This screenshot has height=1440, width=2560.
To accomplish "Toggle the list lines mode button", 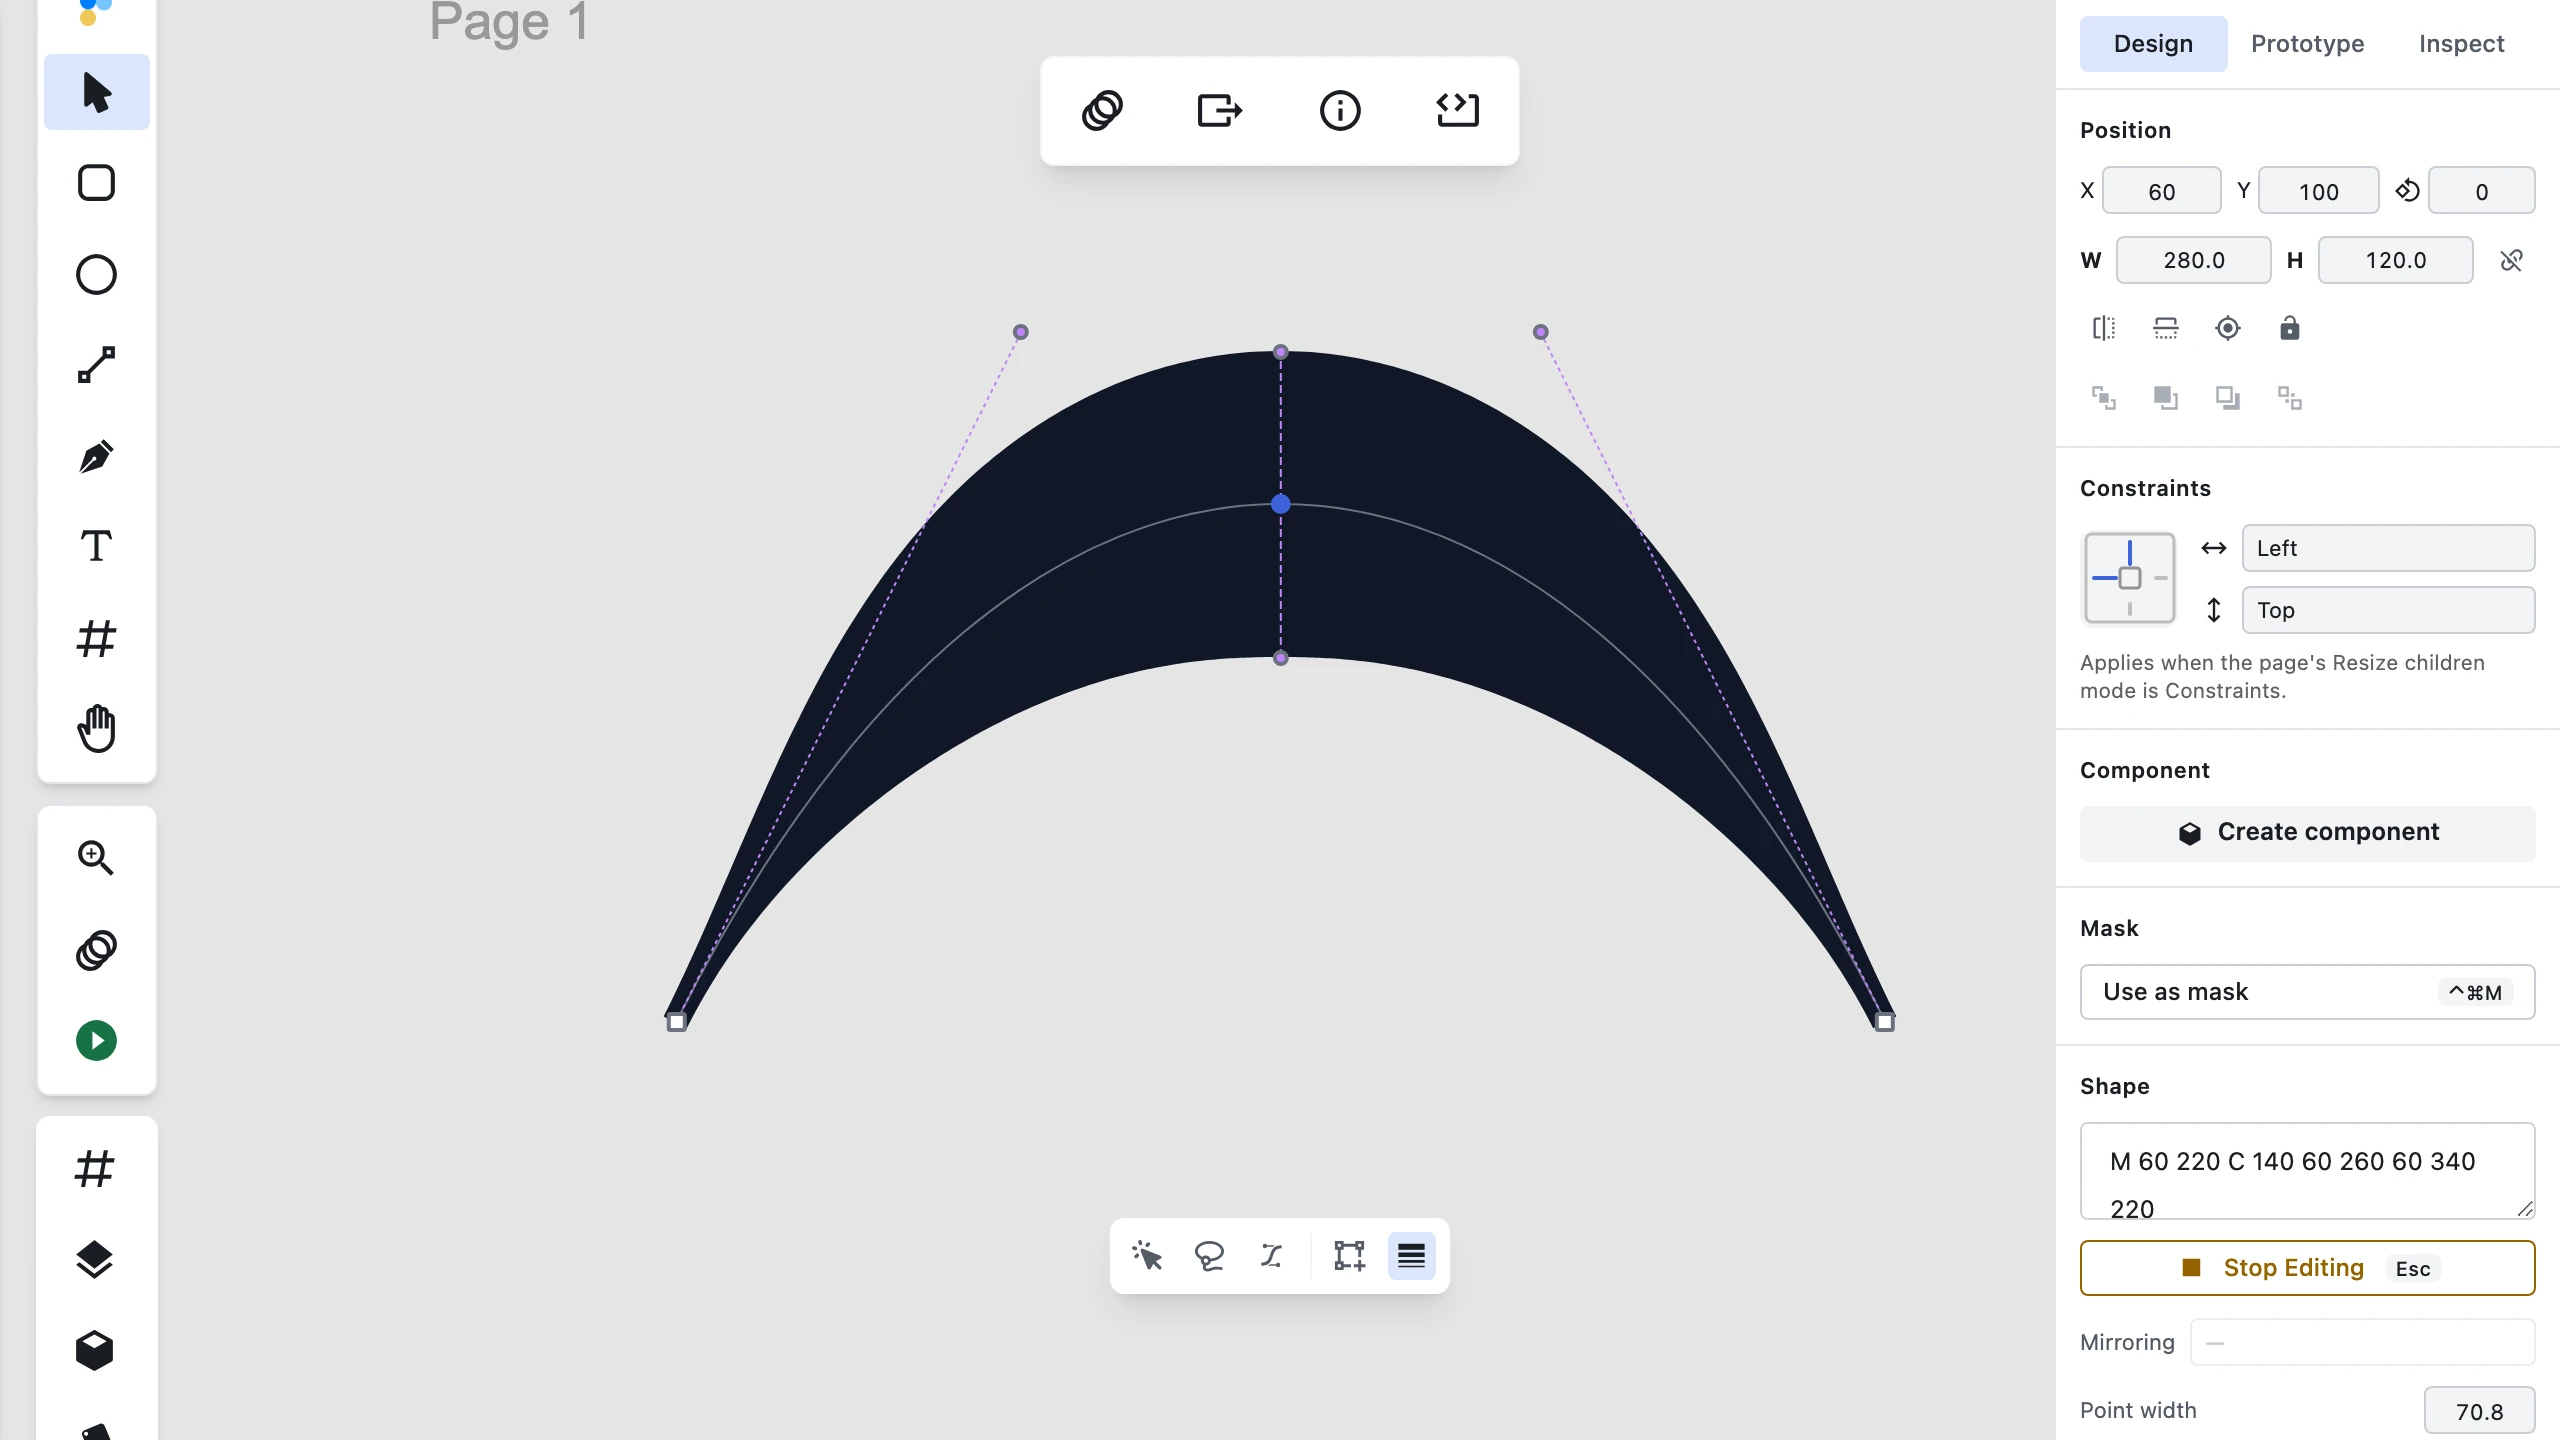I will (1411, 1256).
